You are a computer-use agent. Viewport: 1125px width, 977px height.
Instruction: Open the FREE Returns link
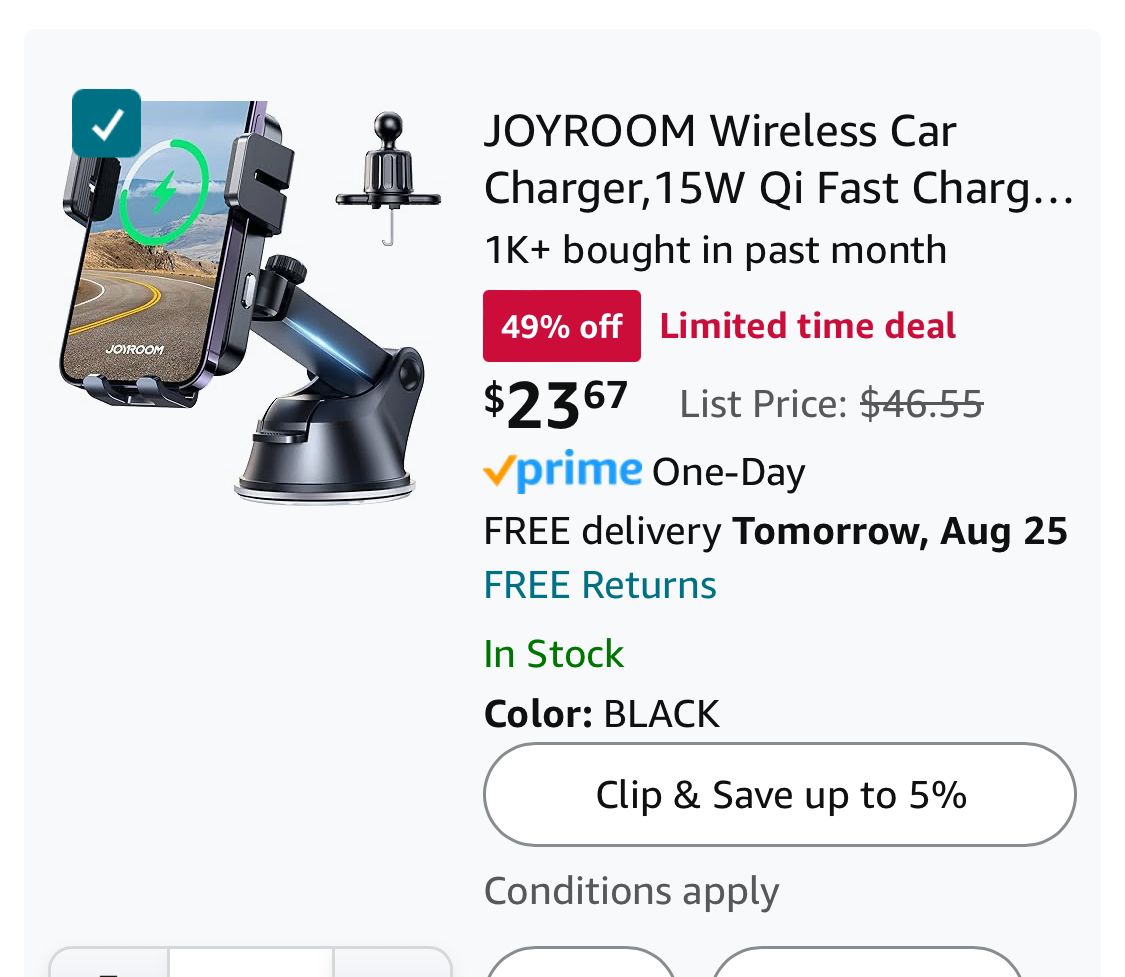pyautogui.click(x=600, y=585)
